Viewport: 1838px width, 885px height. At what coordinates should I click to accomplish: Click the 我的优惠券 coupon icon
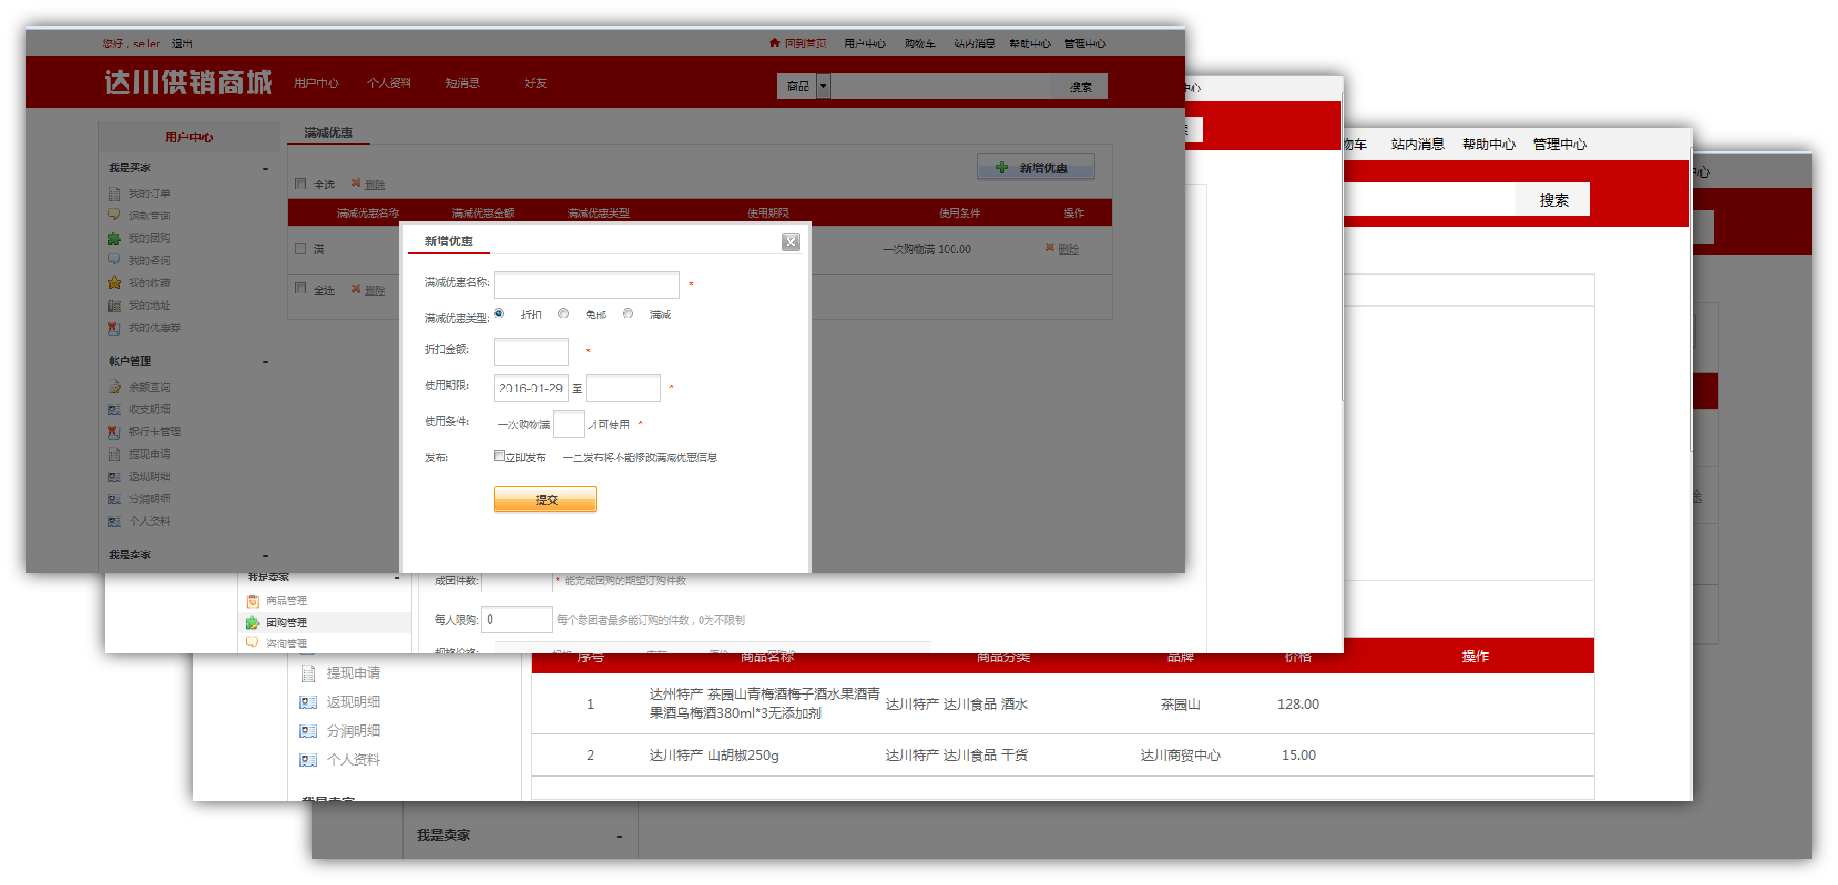coord(114,328)
